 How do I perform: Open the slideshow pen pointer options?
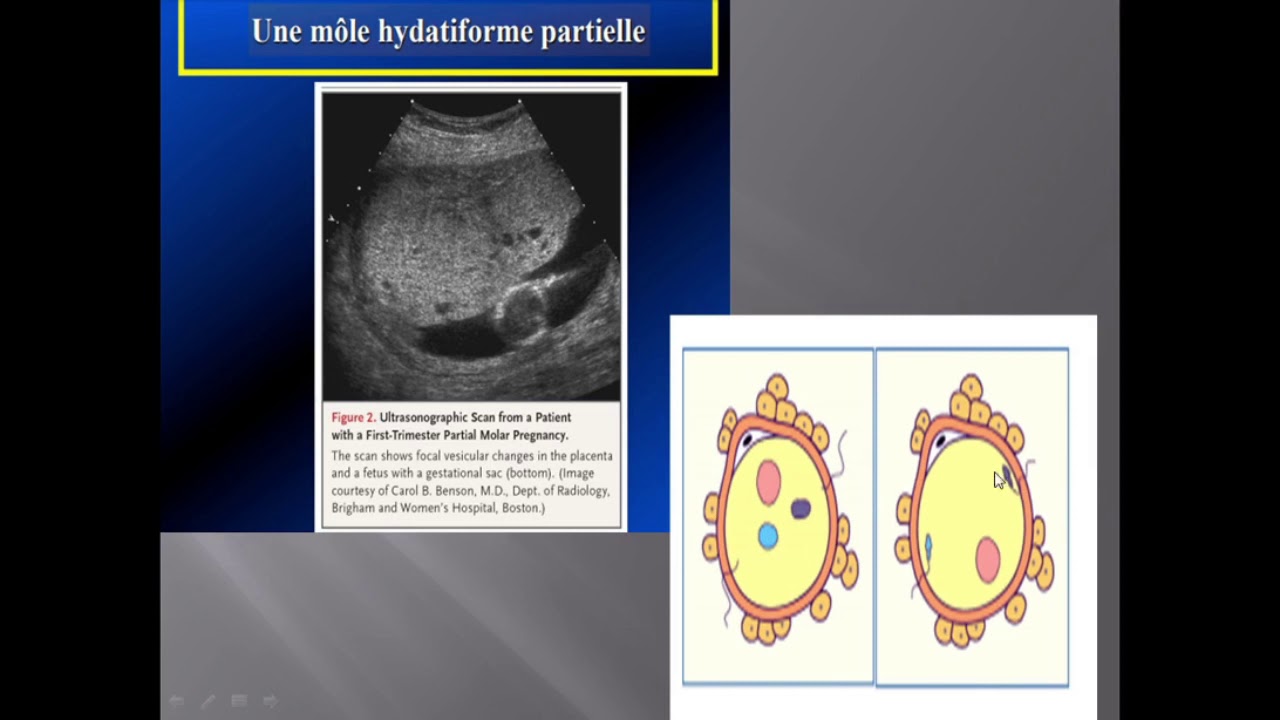click(208, 702)
